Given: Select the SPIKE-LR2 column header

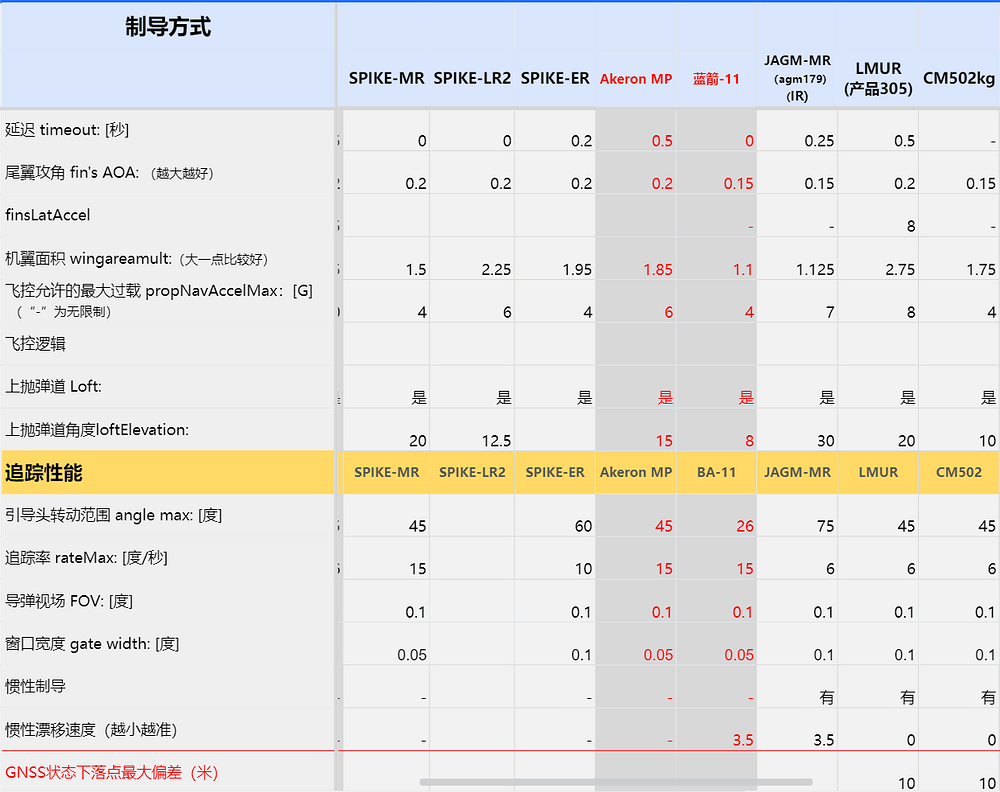Looking at the screenshot, I should point(473,77).
